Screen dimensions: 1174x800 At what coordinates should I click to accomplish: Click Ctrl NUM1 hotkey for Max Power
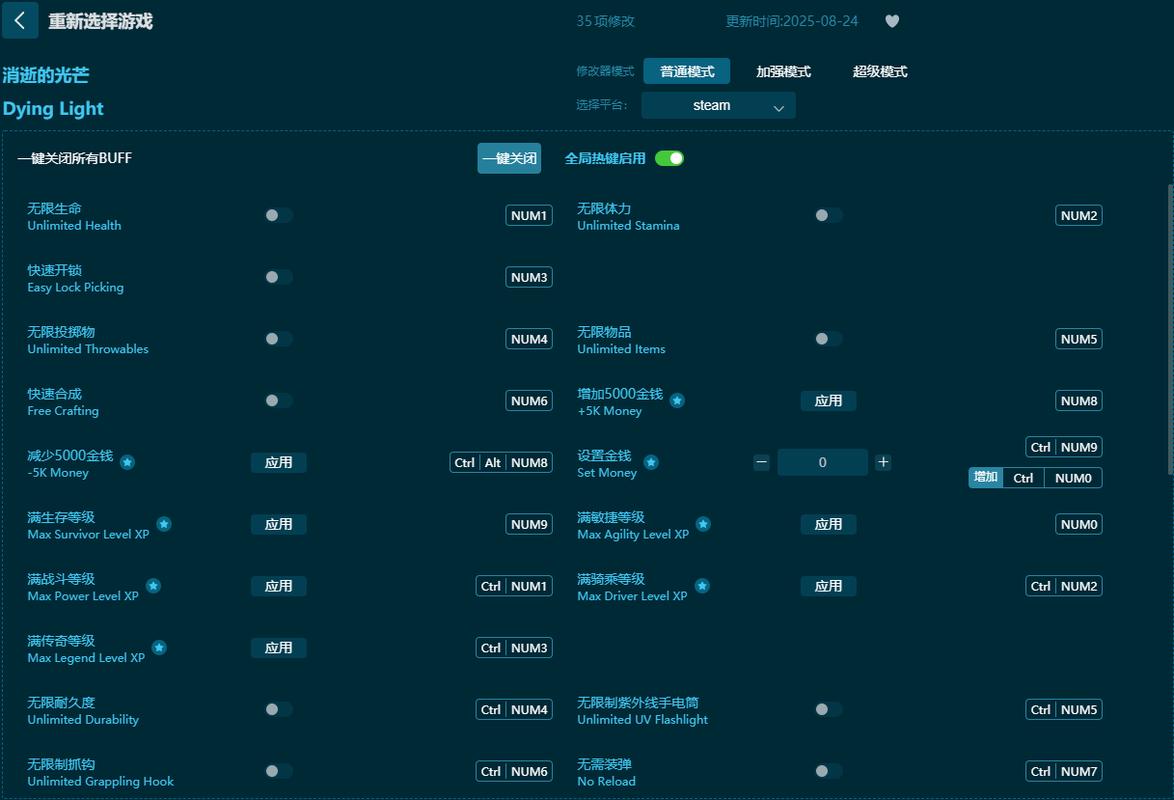coord(514,587)
